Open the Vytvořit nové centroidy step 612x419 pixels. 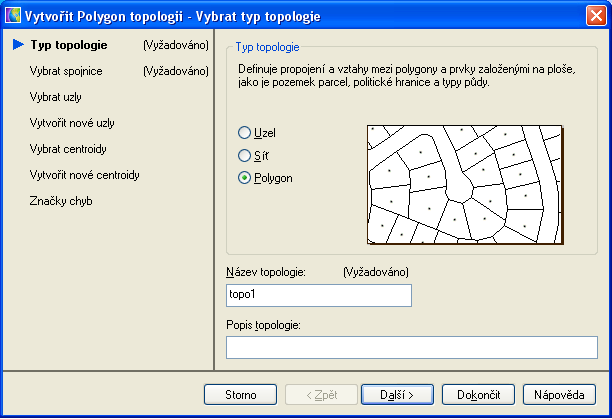coord(84,175)
